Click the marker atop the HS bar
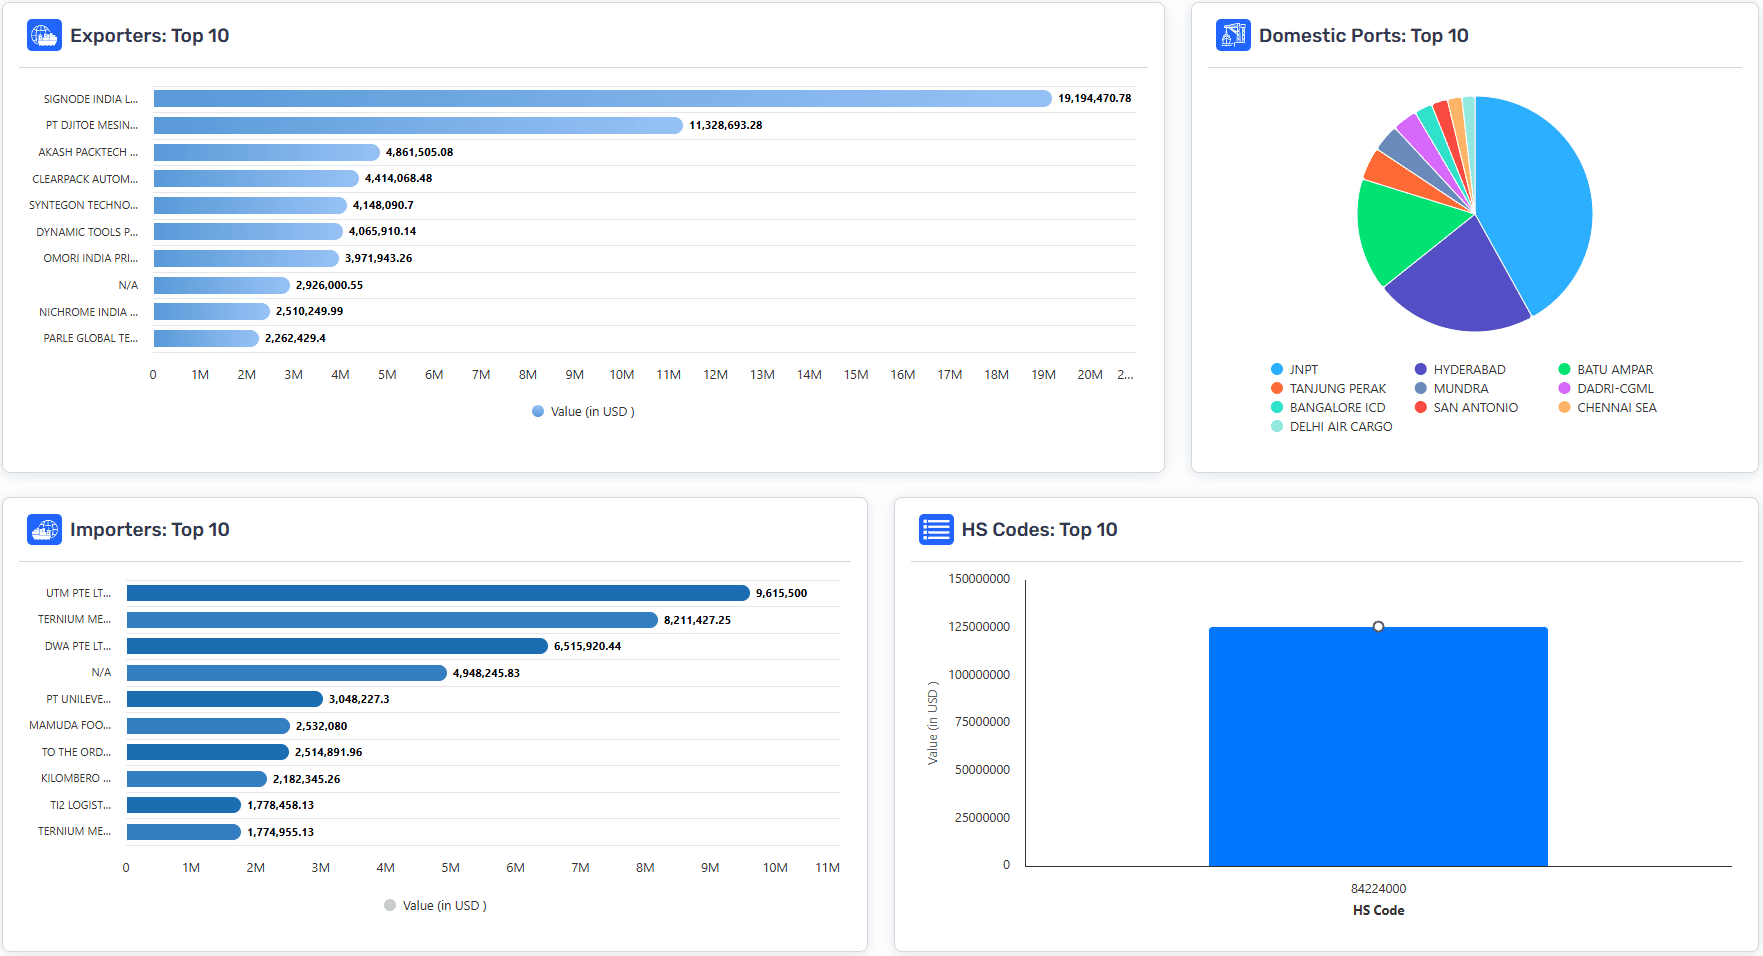Screen dimensions: 1763x956 coord(1378,627)
